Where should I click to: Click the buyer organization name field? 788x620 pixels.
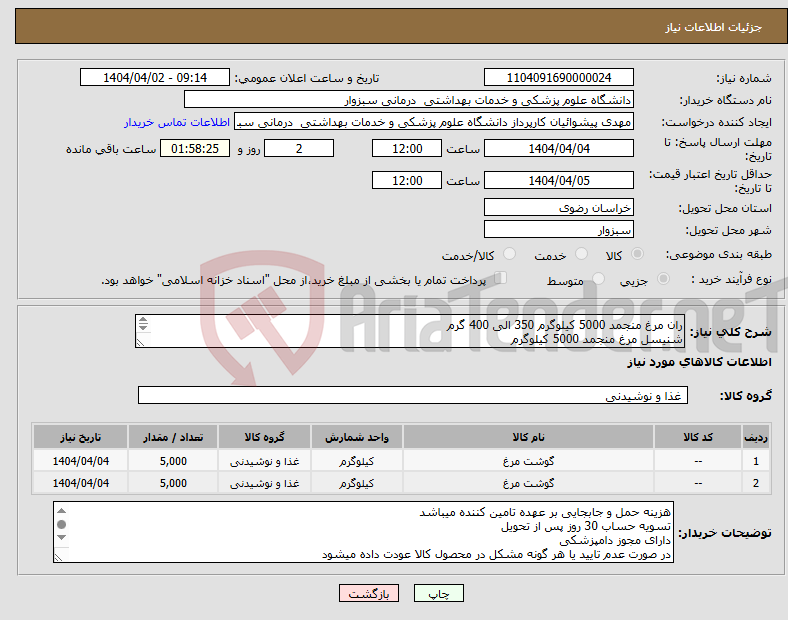pos(409,99)
